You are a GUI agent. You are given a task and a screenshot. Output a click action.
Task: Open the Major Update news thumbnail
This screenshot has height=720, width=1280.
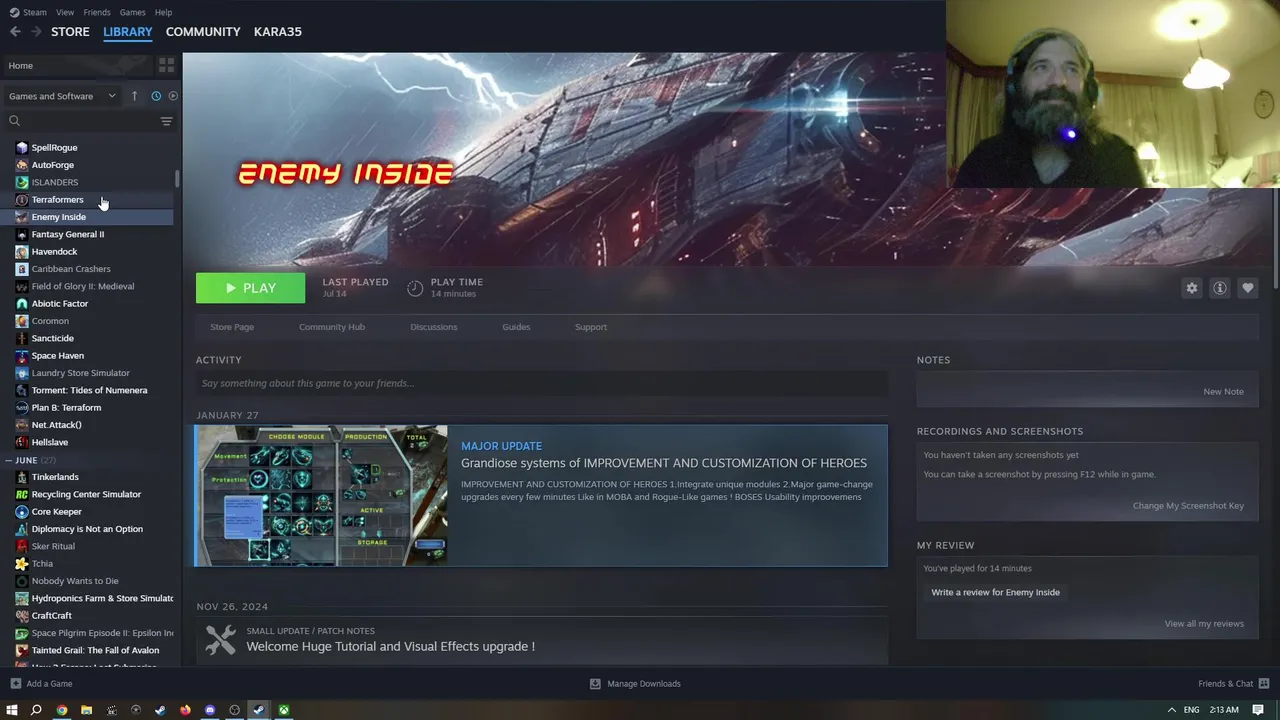[321, 495]
